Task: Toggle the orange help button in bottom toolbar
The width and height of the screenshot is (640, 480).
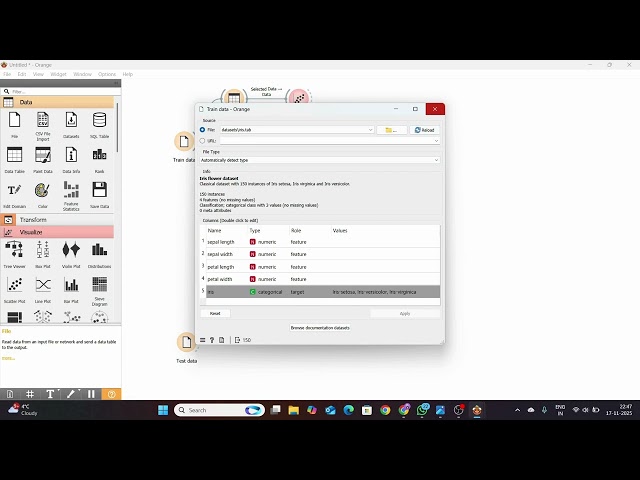Action: [111, 394]
